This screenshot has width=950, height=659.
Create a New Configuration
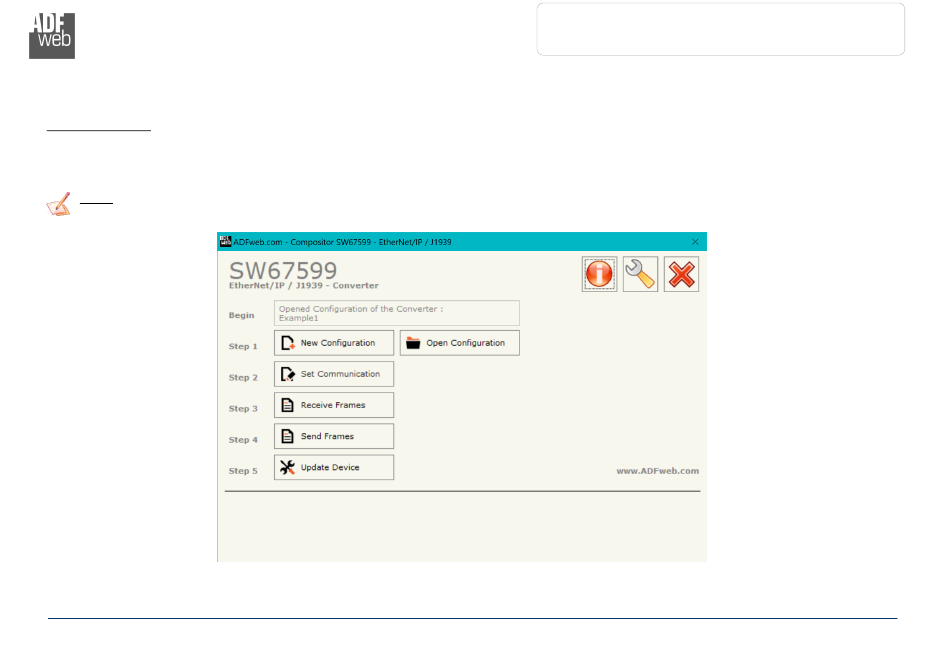[334, 343]
